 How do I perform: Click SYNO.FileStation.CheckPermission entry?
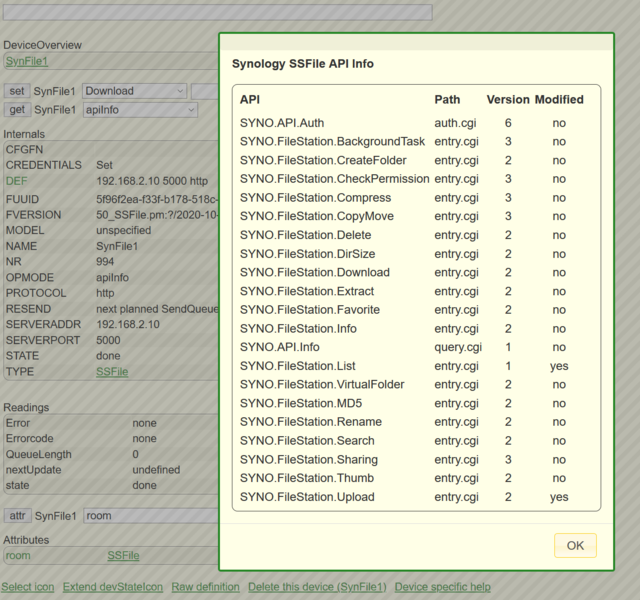(334, 179)
